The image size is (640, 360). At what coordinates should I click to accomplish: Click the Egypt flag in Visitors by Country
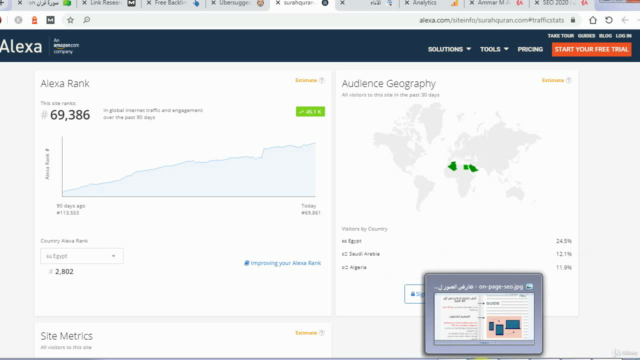[344, 241]
